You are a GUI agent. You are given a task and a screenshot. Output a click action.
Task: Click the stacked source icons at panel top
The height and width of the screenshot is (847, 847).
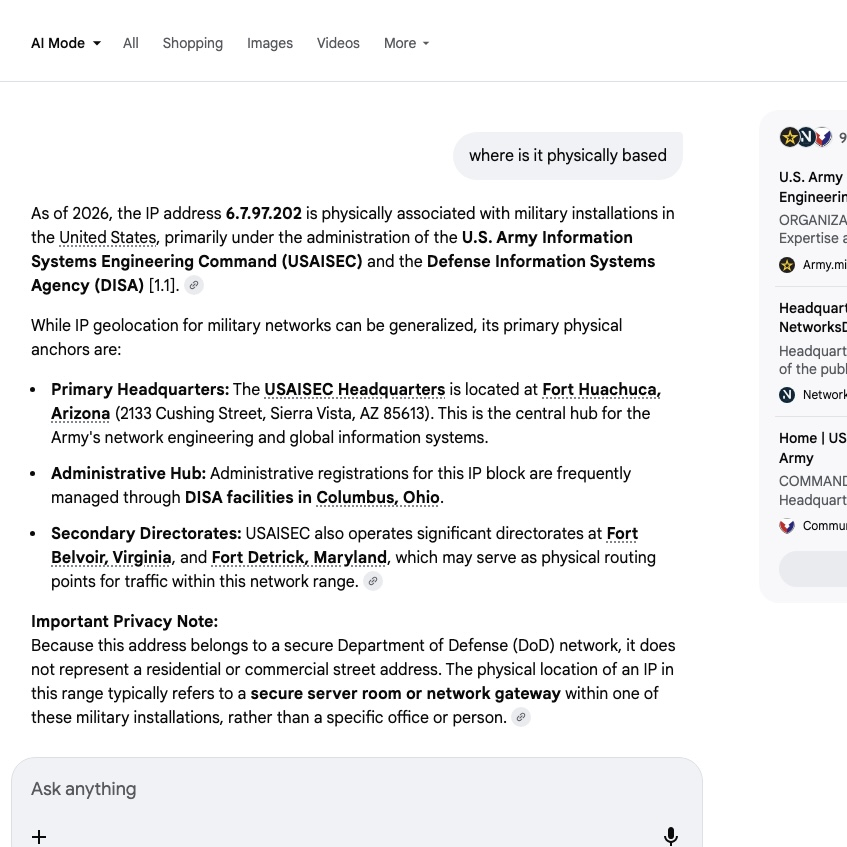pyautogui.click(x=806, y=137)
